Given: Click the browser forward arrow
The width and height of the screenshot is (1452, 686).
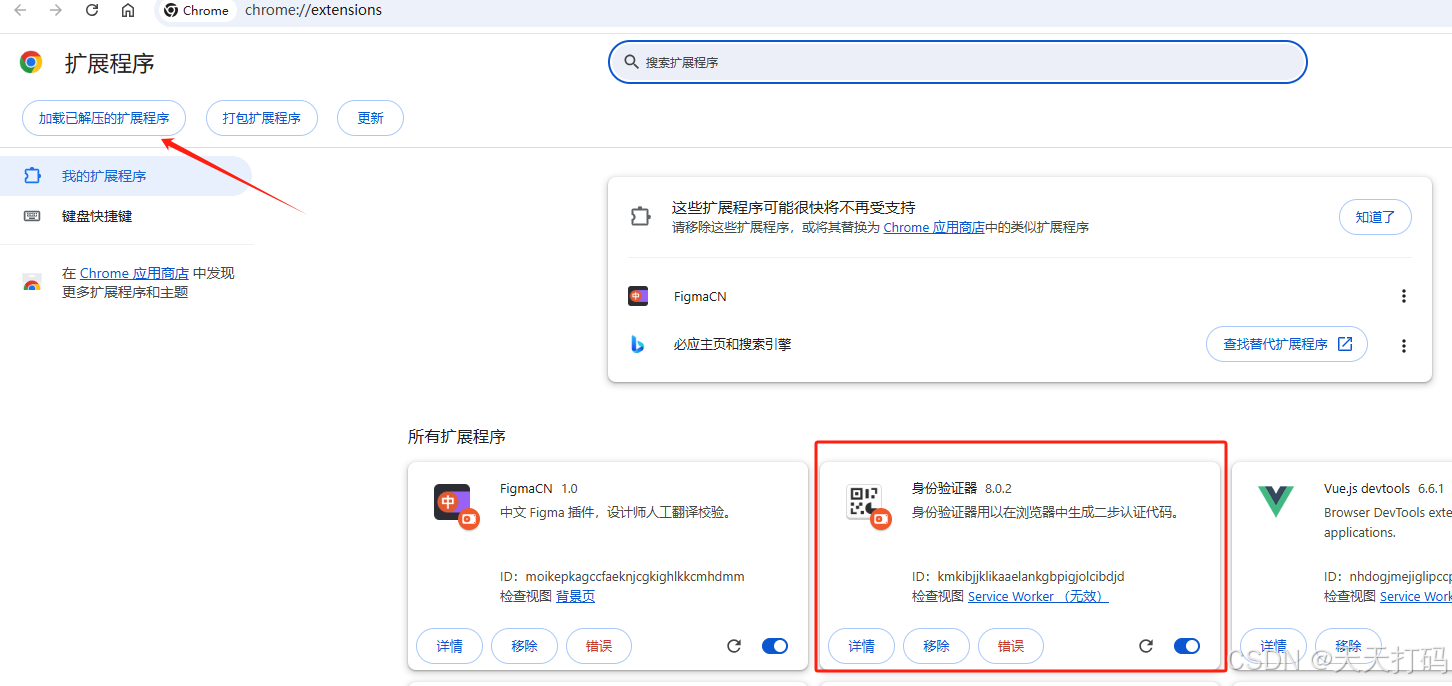Looking at the screenshot, I should 56,10.
